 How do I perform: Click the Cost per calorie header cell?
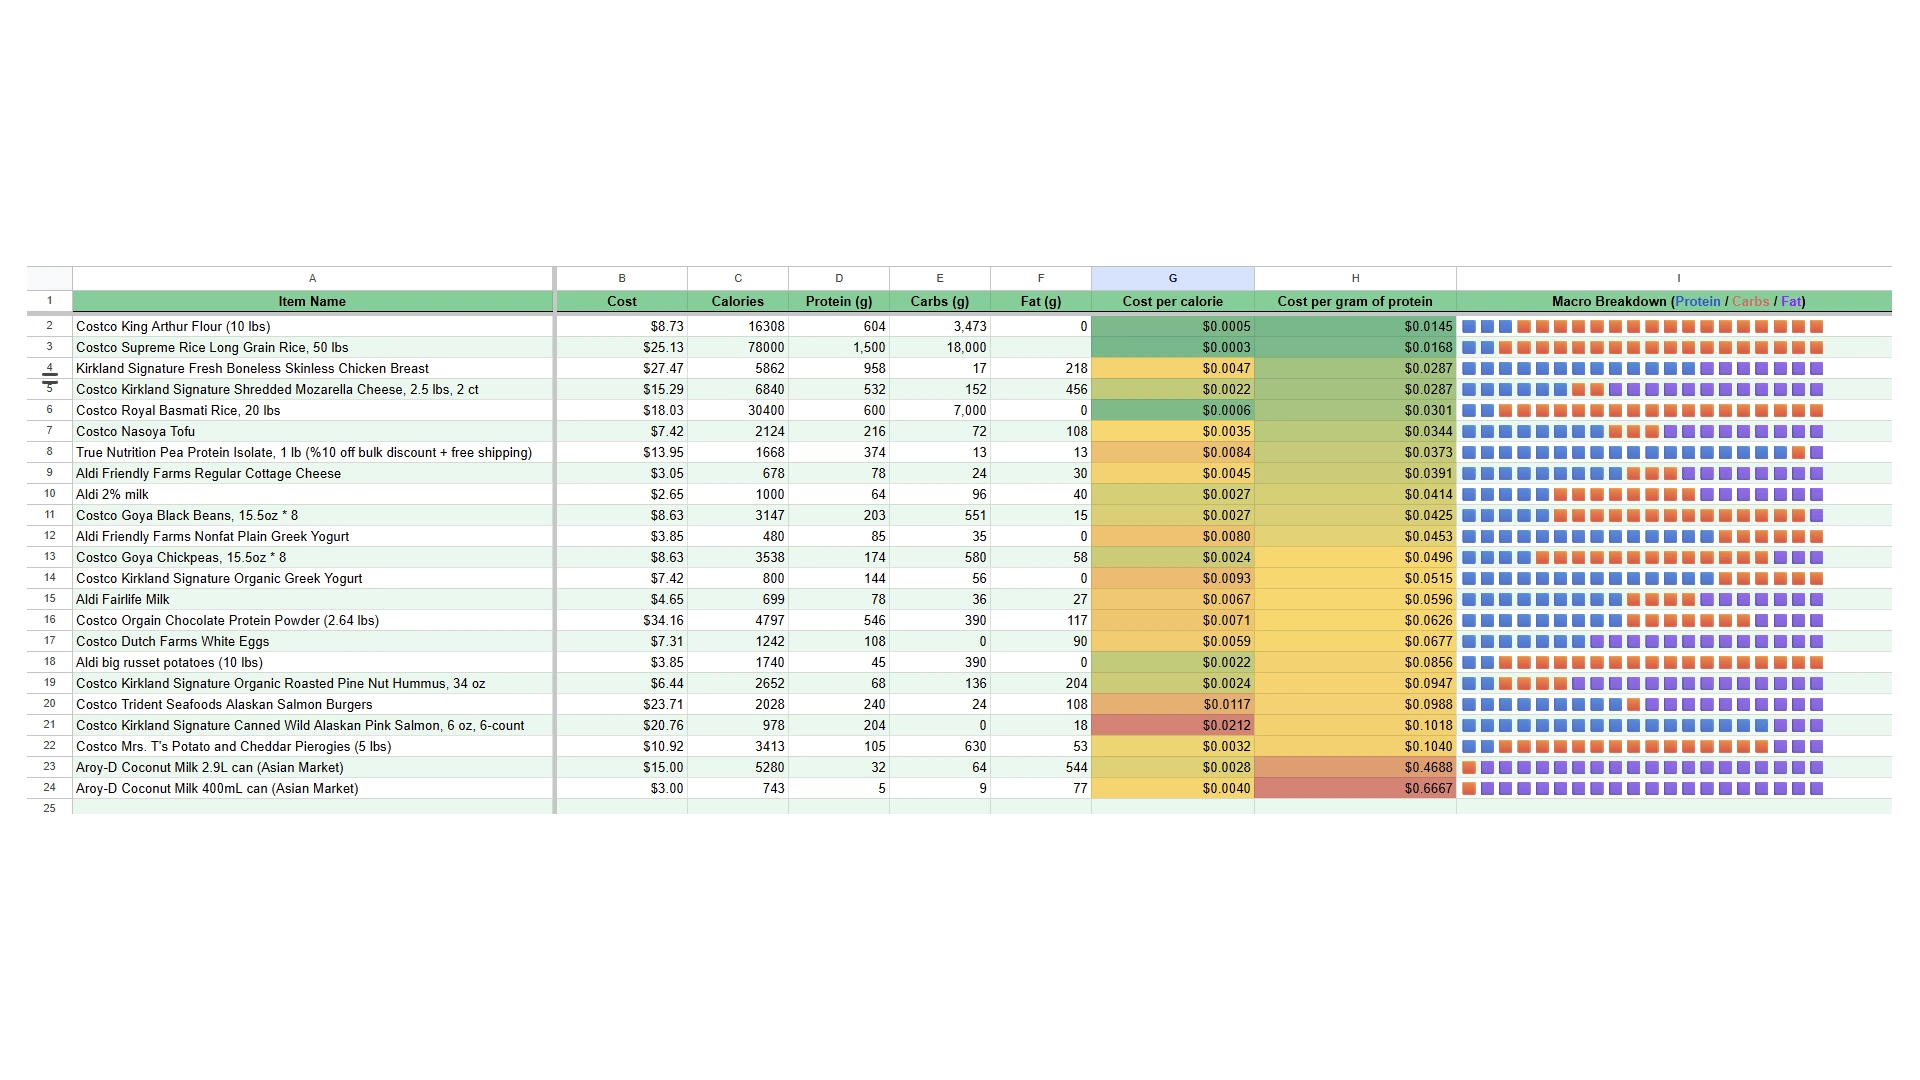pos(1172,301)
